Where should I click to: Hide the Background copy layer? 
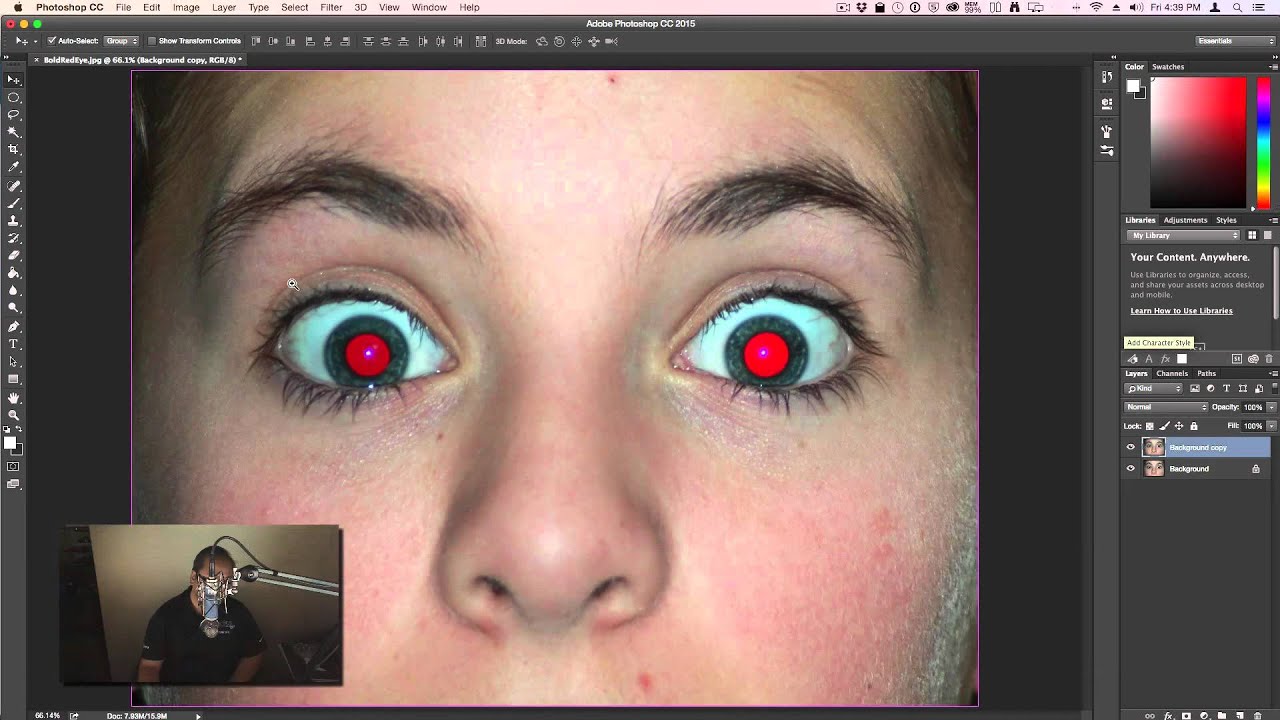1131,447
